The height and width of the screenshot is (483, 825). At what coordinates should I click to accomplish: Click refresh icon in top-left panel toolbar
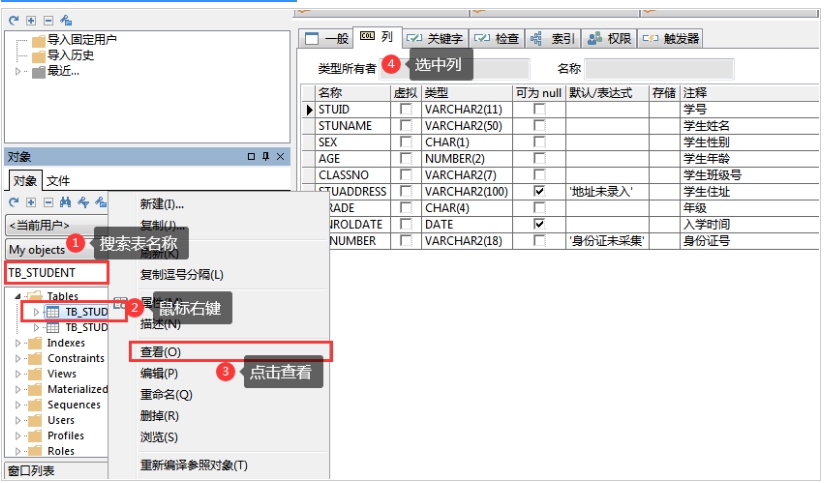[x=14, y=21]
